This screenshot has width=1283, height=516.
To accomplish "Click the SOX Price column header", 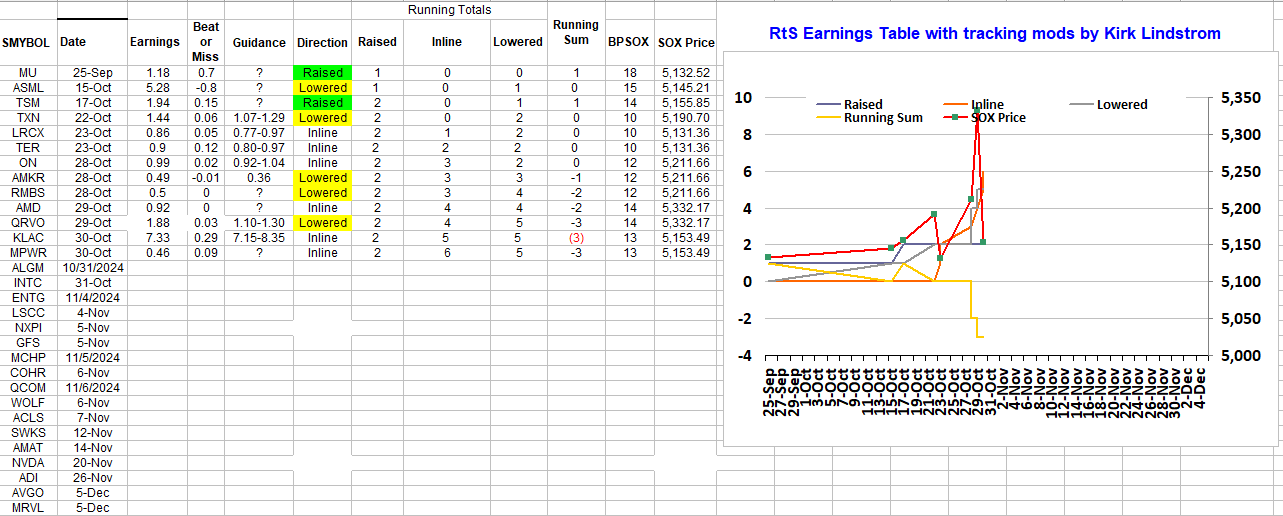I will click(x=686, y=43).
